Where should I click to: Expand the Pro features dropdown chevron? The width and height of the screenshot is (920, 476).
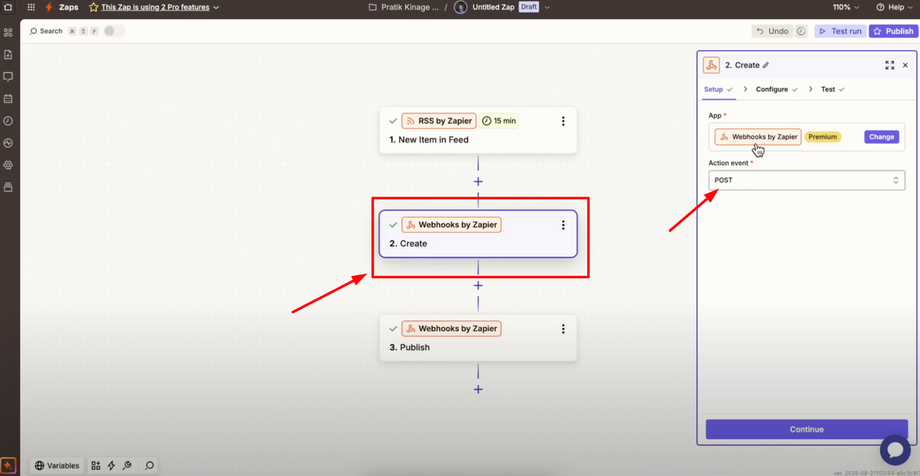pyautogui.click(x=216, y=8)
